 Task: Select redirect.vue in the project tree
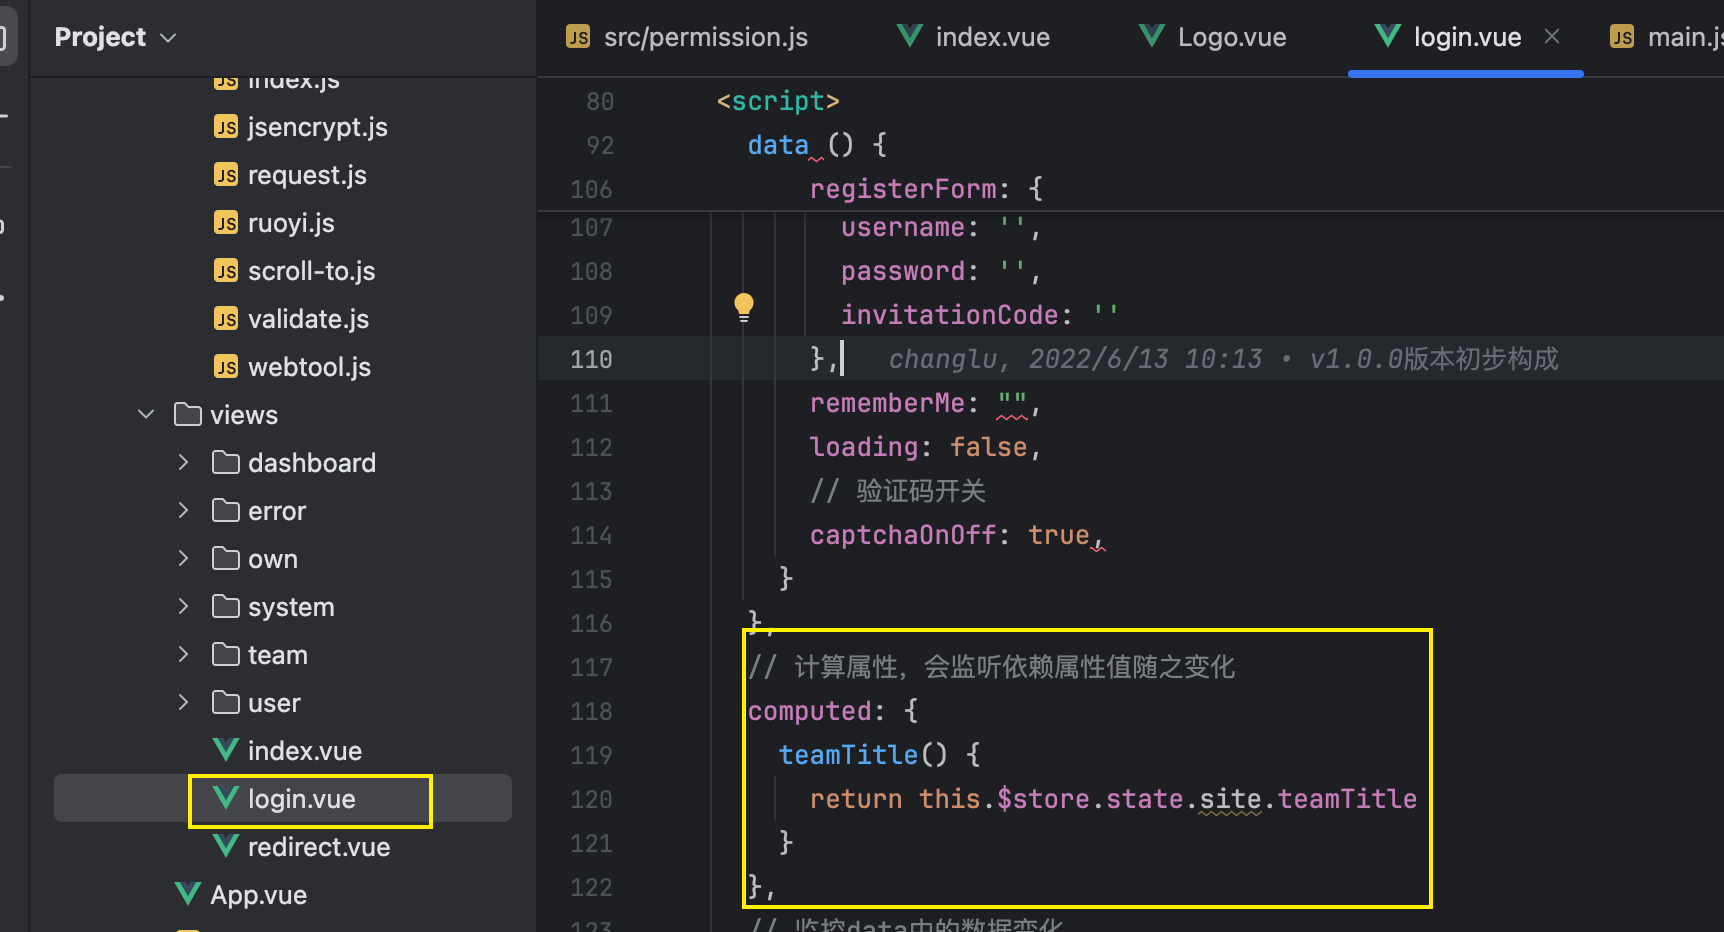click(301, 847)
